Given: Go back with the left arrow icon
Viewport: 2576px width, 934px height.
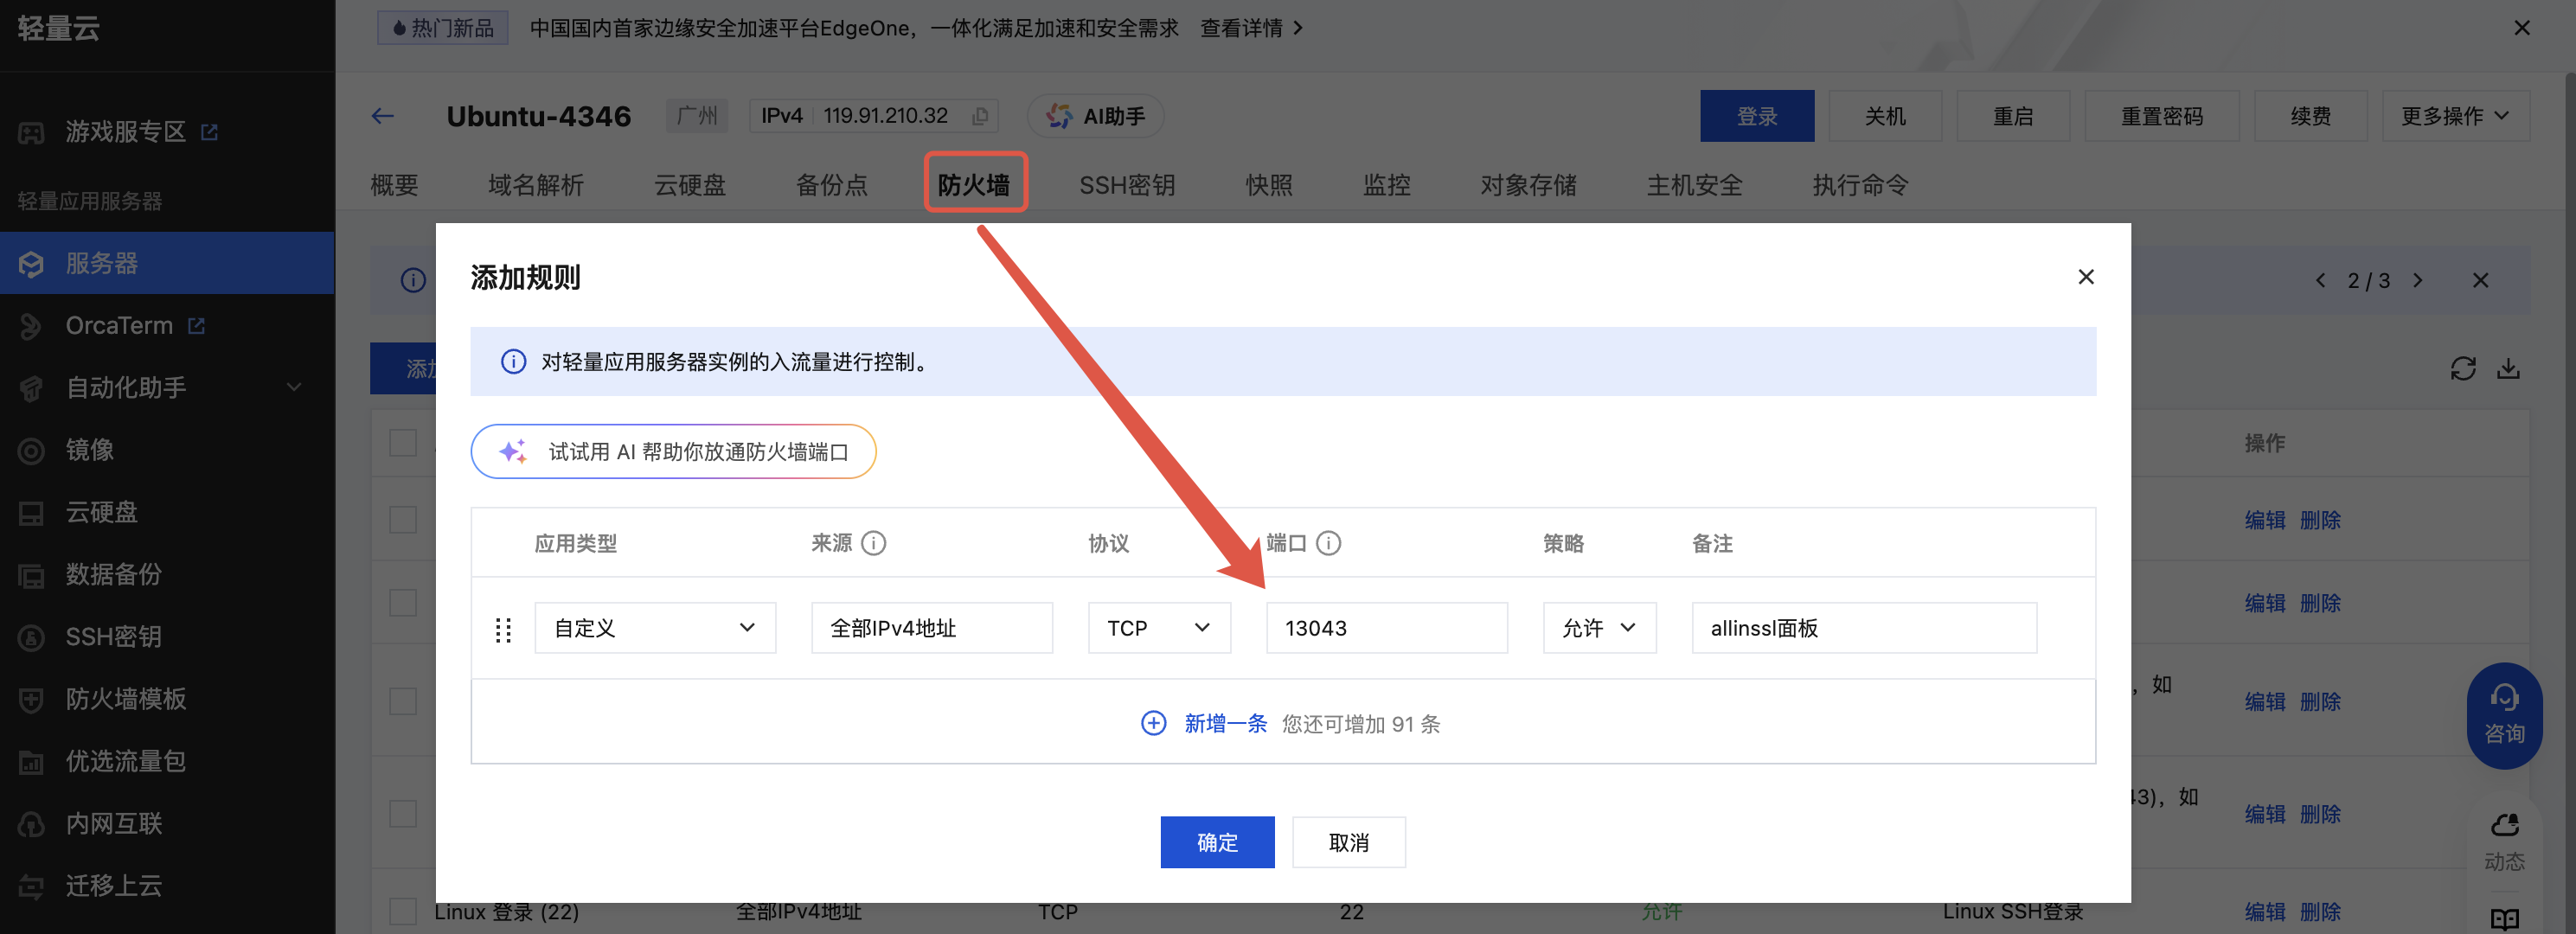Looking at the screenshot, I should 382,116.
